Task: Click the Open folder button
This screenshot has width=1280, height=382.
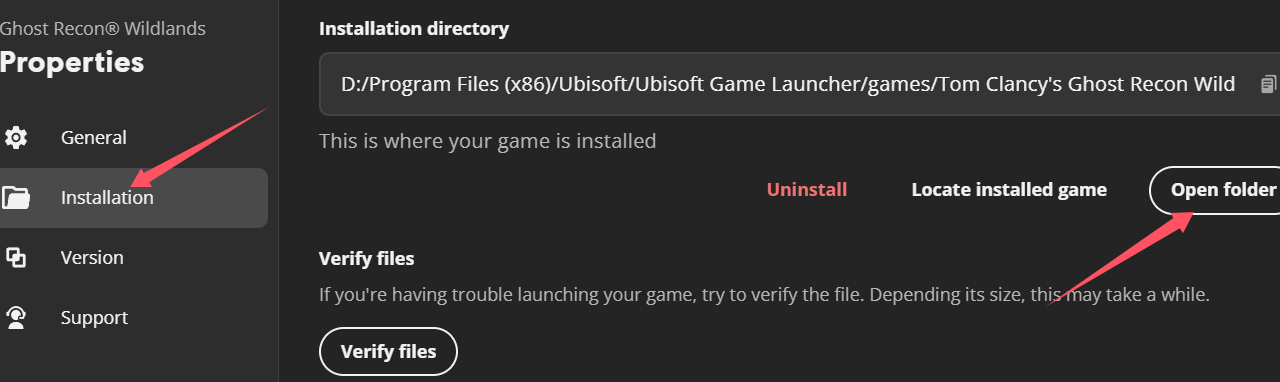Action: (x=1215, y=190)
